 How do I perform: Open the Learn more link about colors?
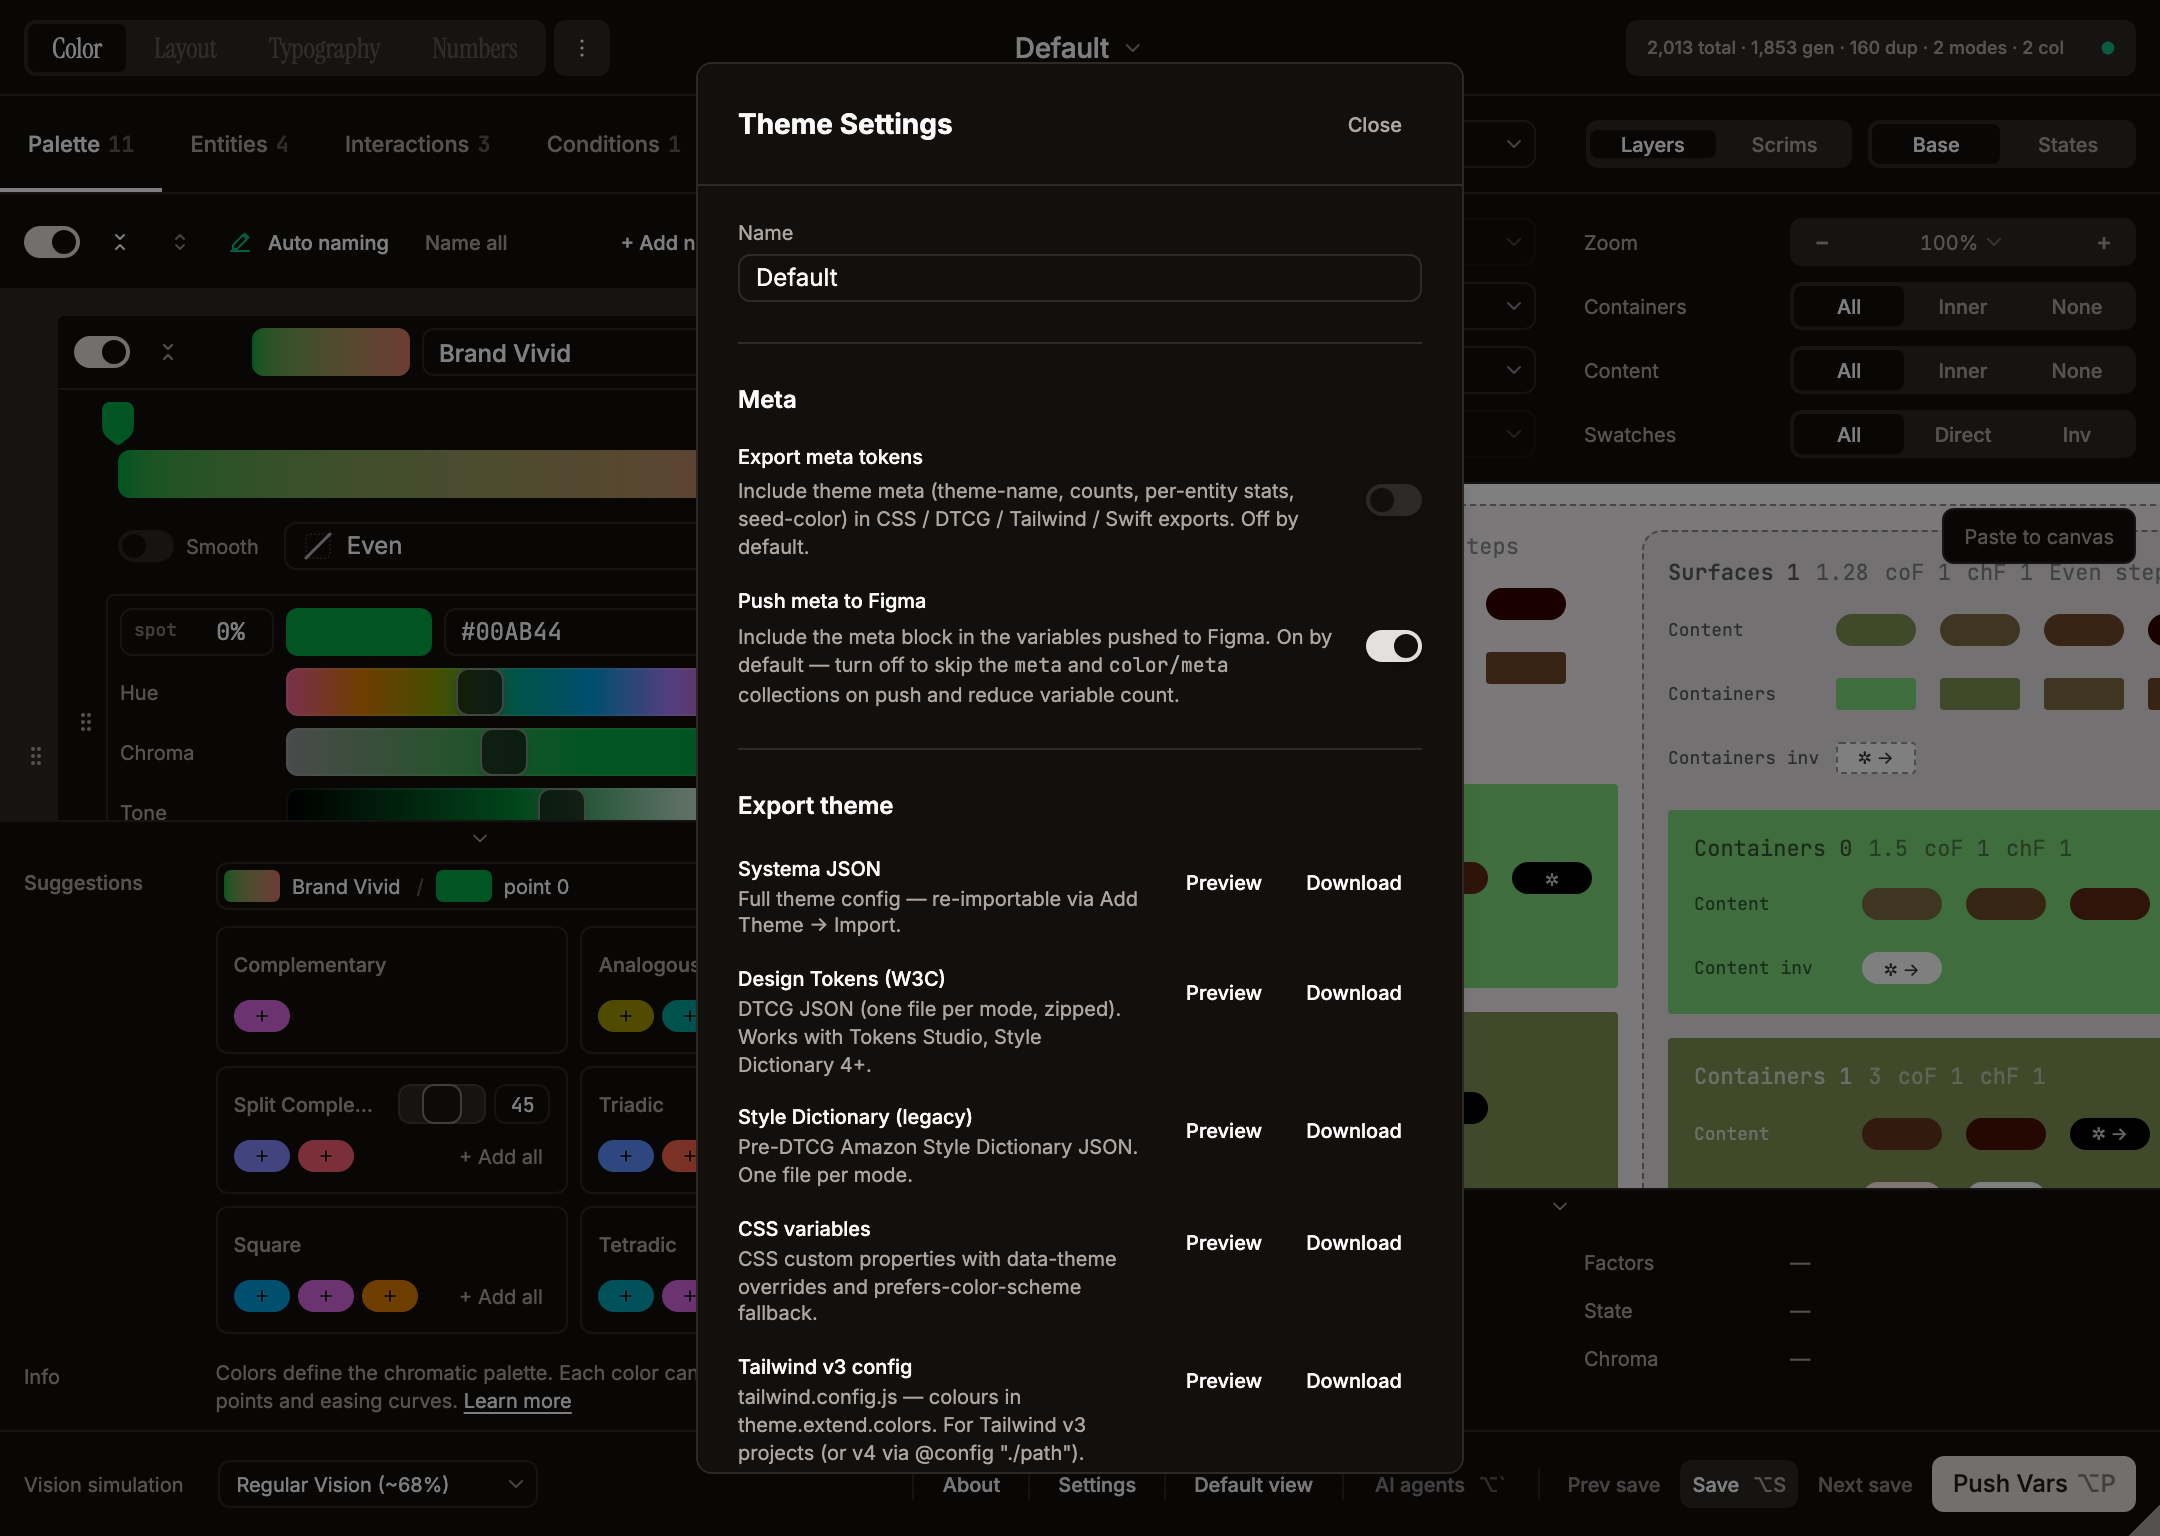click(x=516, y=1401)
